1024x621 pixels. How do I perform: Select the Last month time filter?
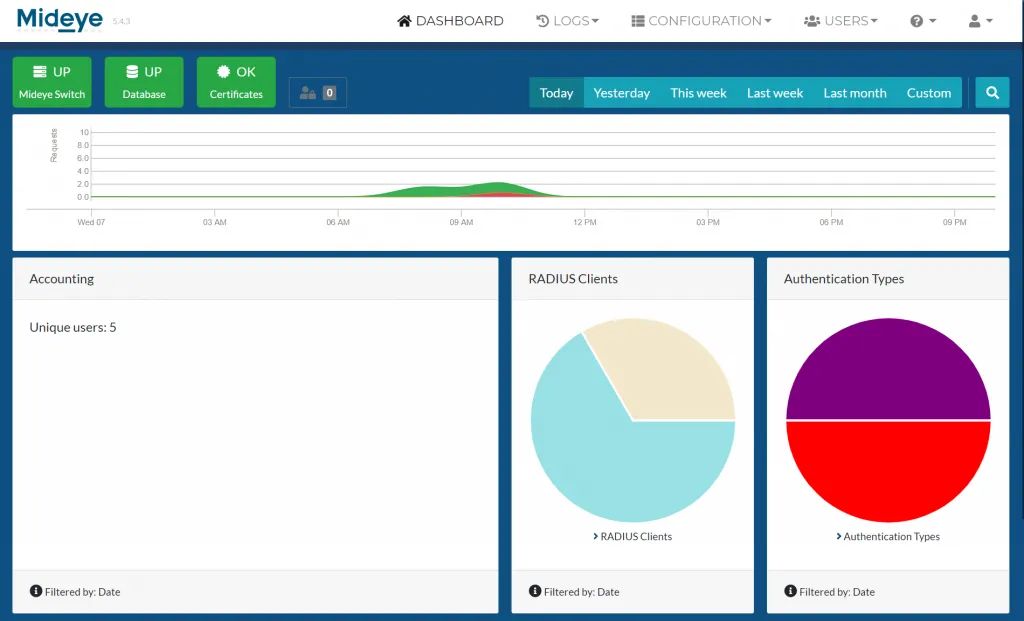(x=854, y=92)
